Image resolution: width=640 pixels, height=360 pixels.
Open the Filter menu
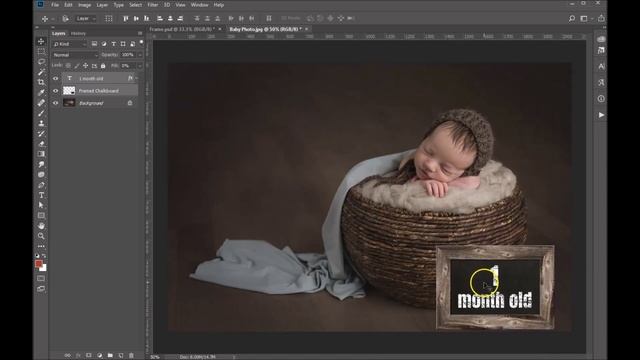pos(153,5)
